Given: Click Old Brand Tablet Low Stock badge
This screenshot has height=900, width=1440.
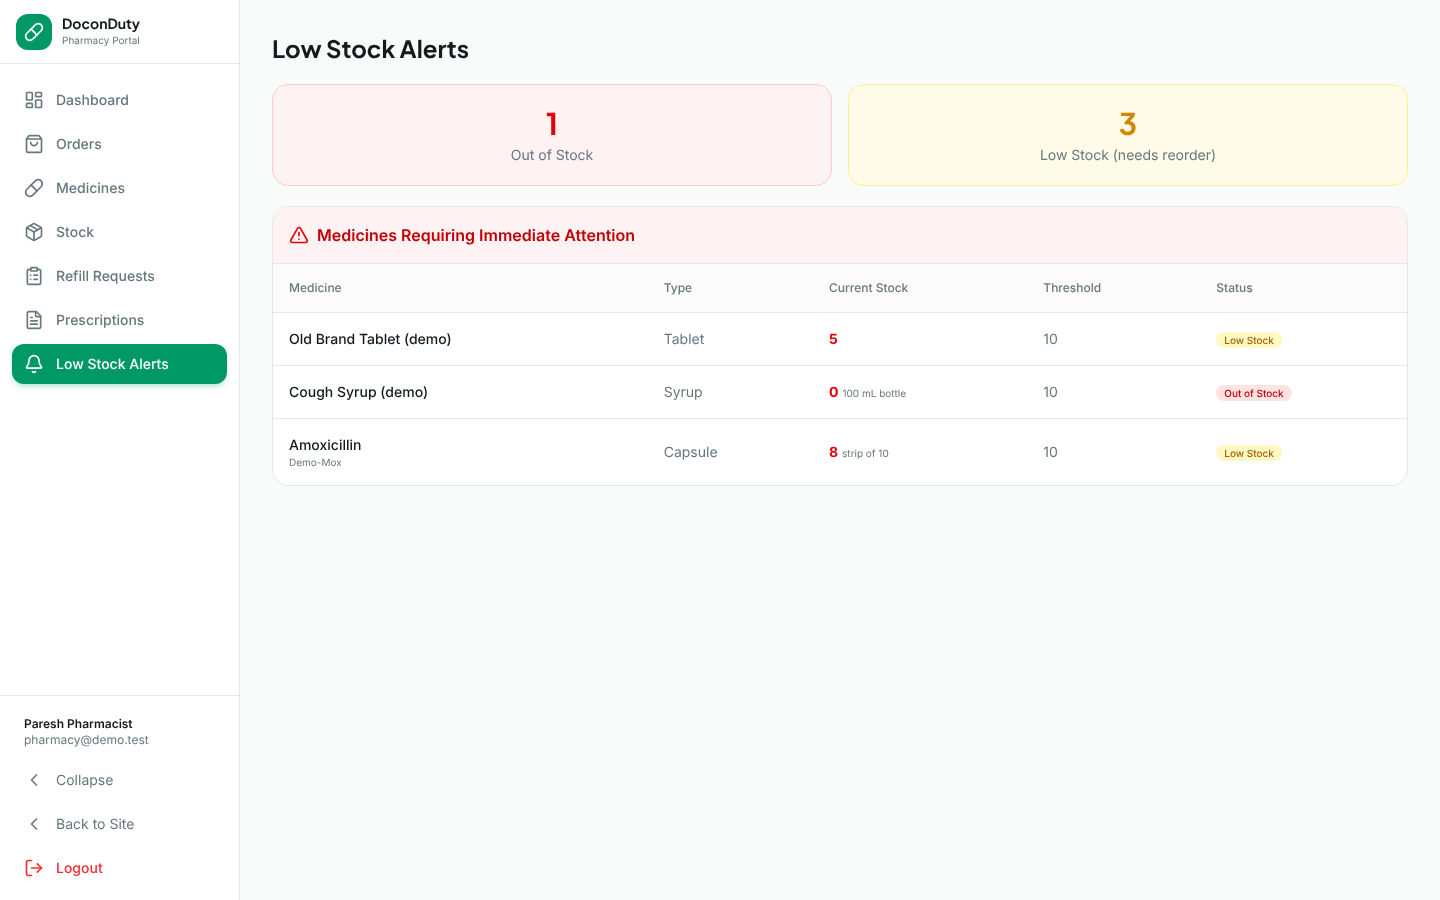Looking at the screenshot, I should pos(1249,340).
